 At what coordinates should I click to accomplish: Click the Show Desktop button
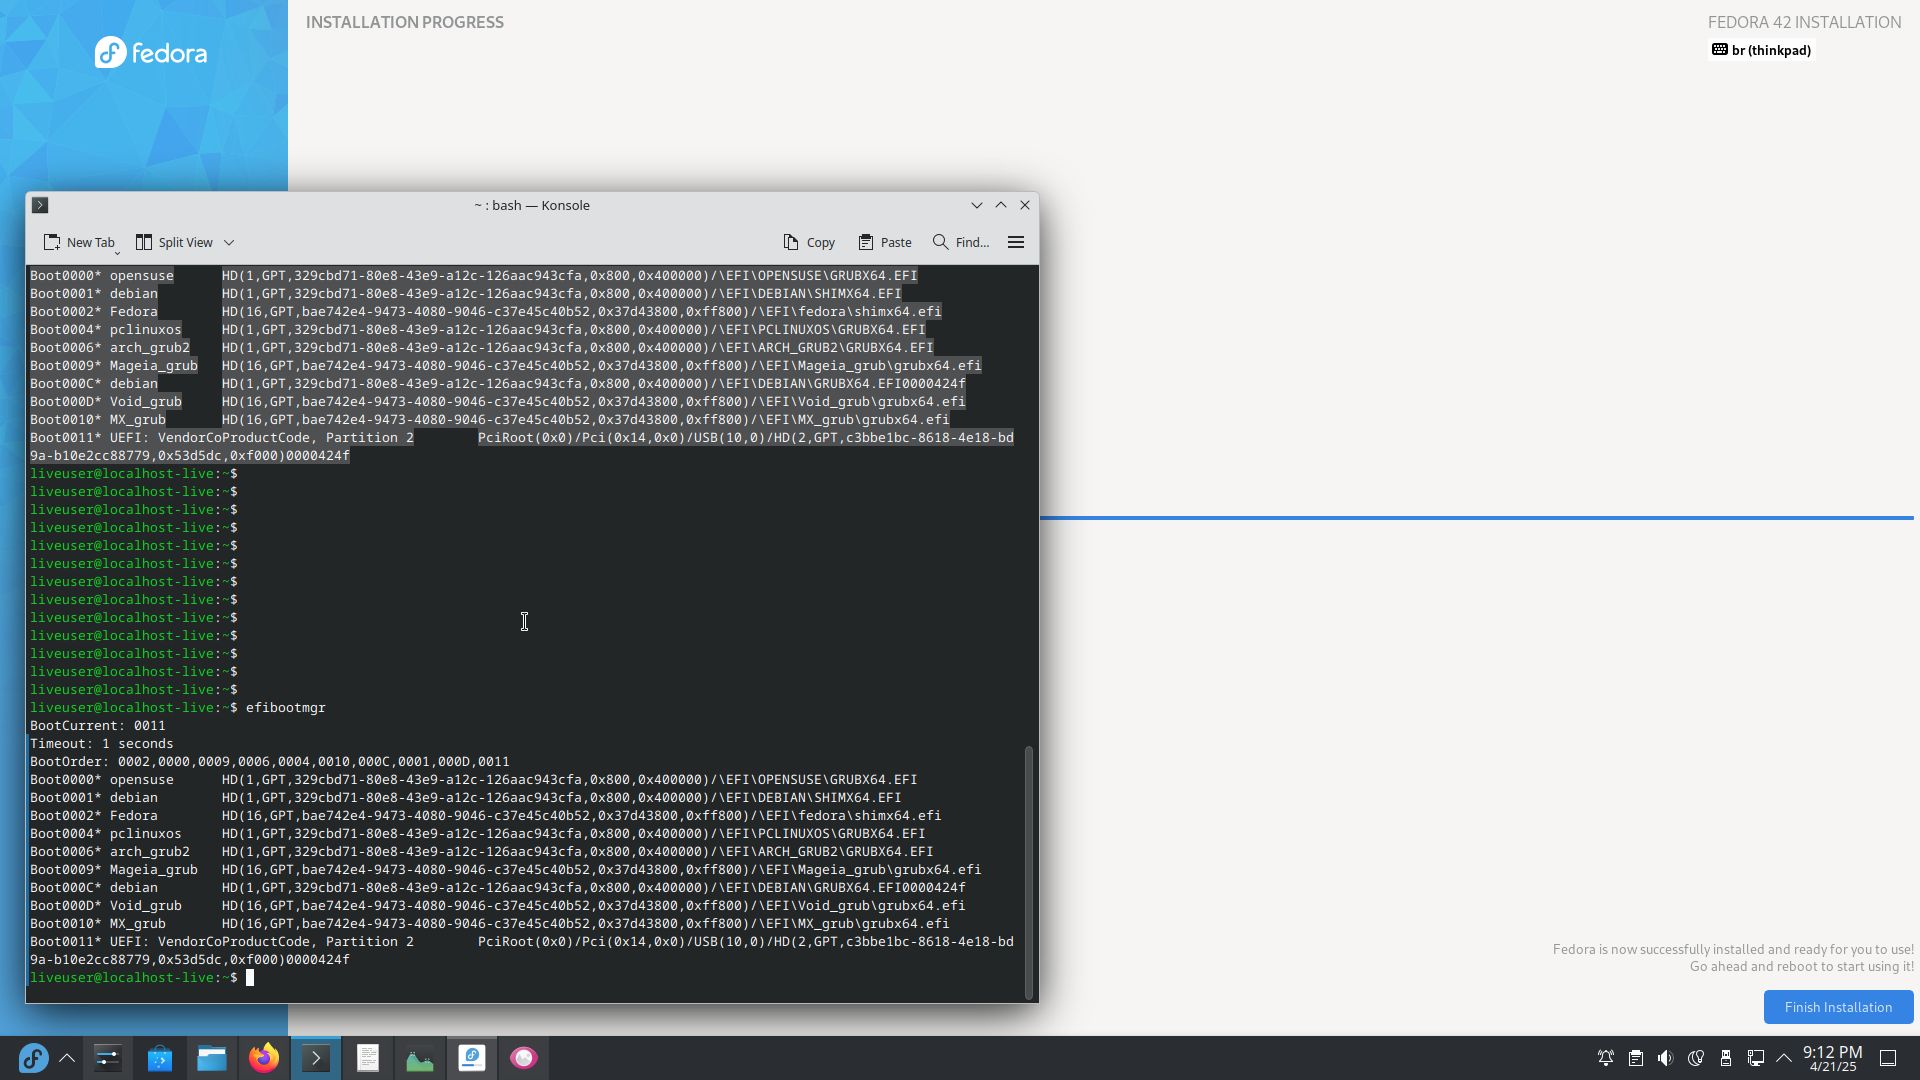(x=1888, y=1058)
